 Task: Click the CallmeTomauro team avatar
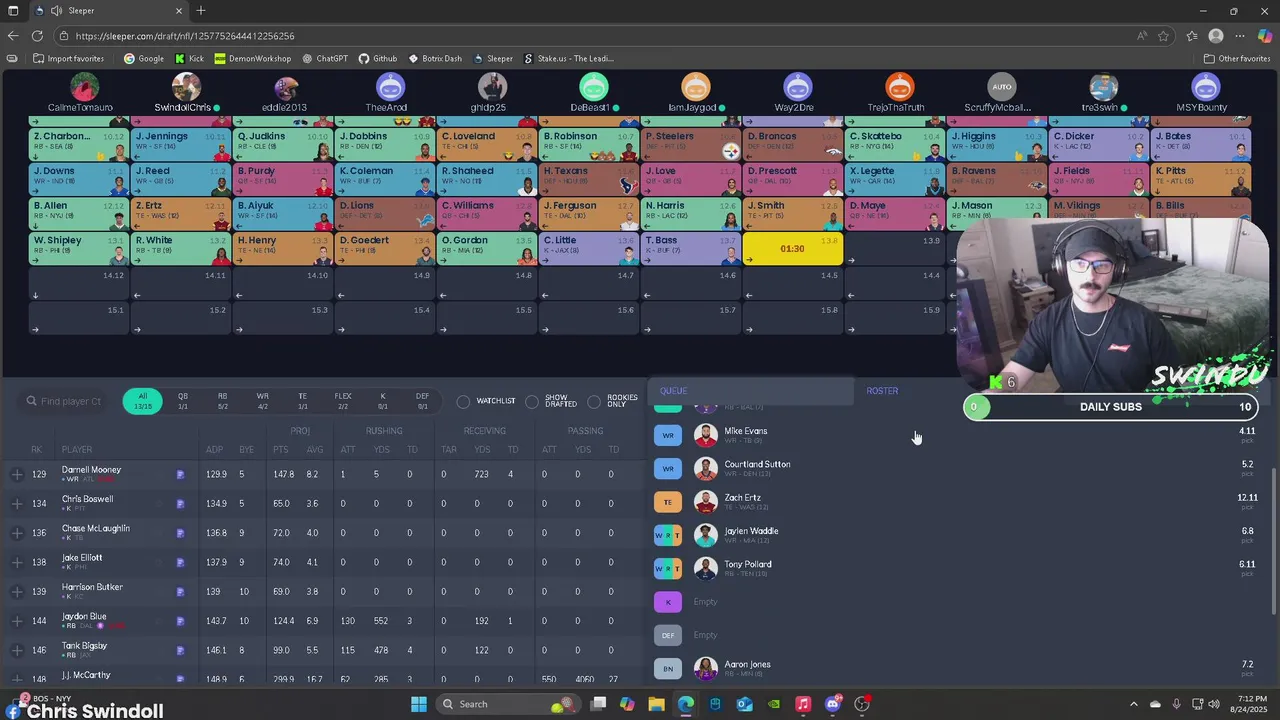click(83, 87)
